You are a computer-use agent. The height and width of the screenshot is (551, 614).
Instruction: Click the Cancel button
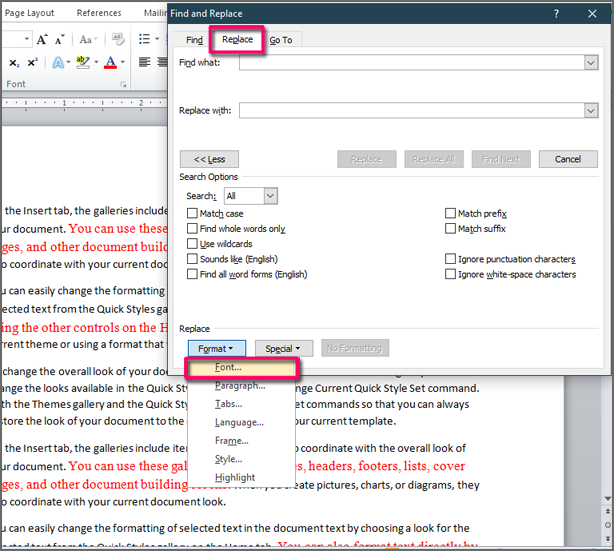568,159
